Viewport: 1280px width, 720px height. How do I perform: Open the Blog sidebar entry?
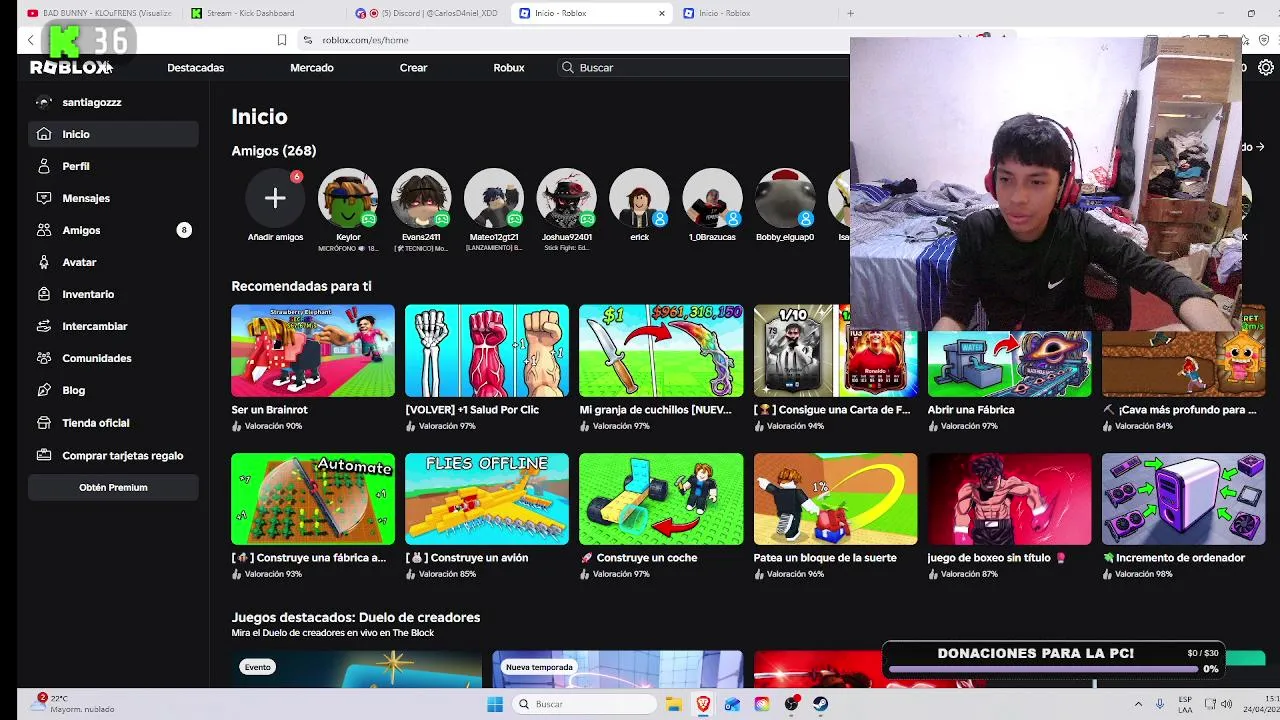[113, 390]
